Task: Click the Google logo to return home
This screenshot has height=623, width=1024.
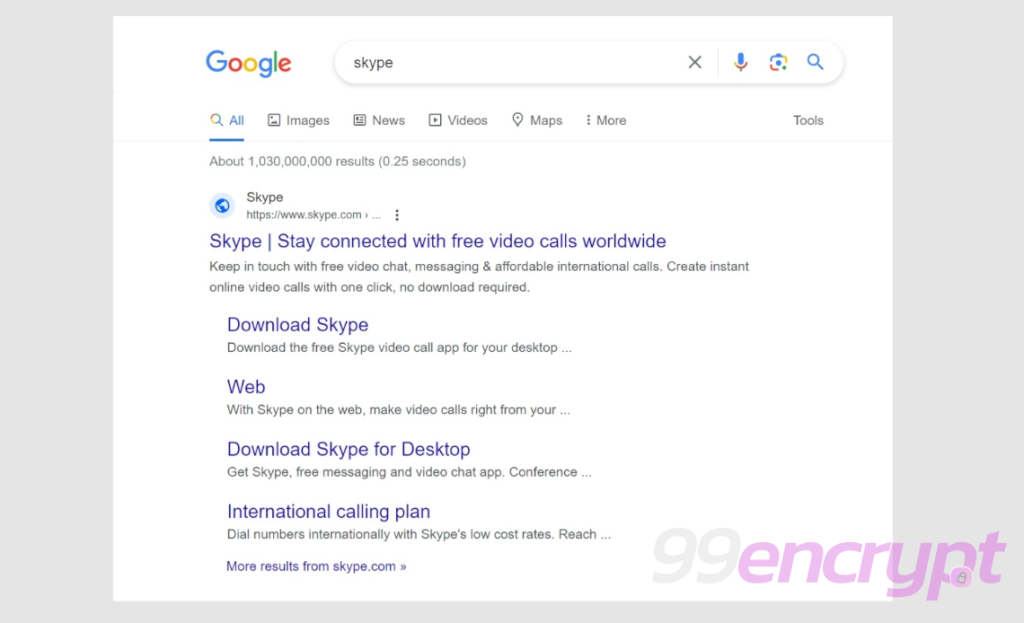Action: 248,62
